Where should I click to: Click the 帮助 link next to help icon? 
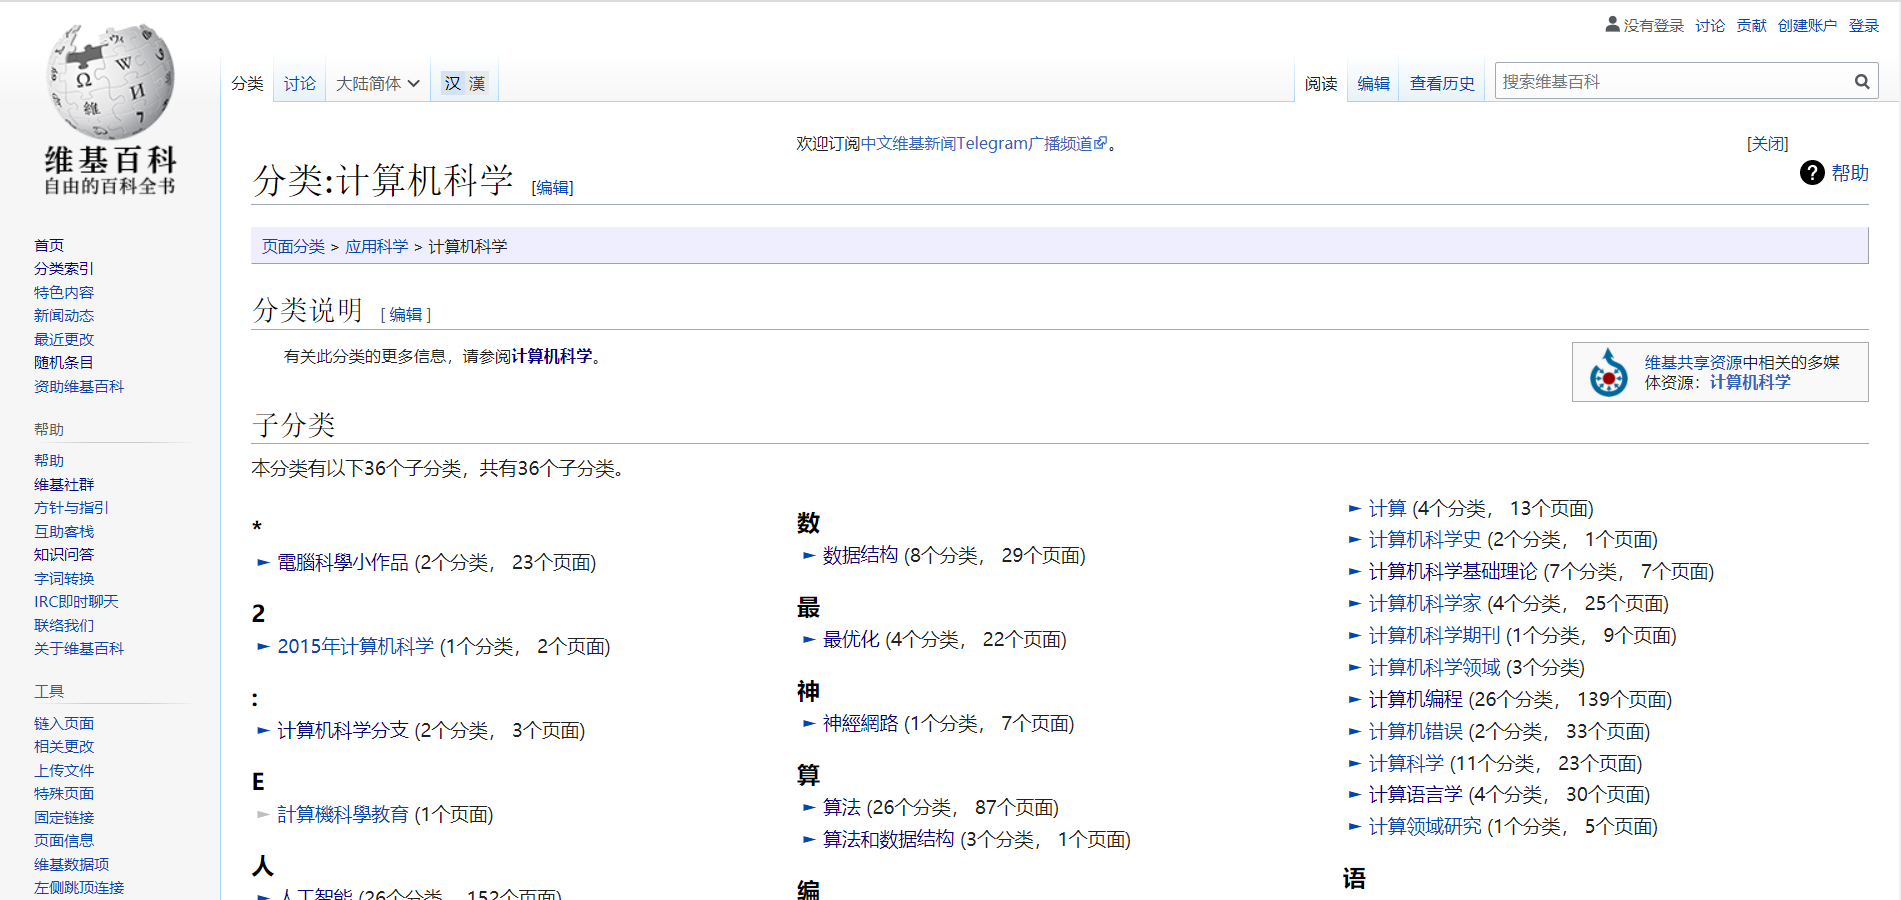(1850, 173)
